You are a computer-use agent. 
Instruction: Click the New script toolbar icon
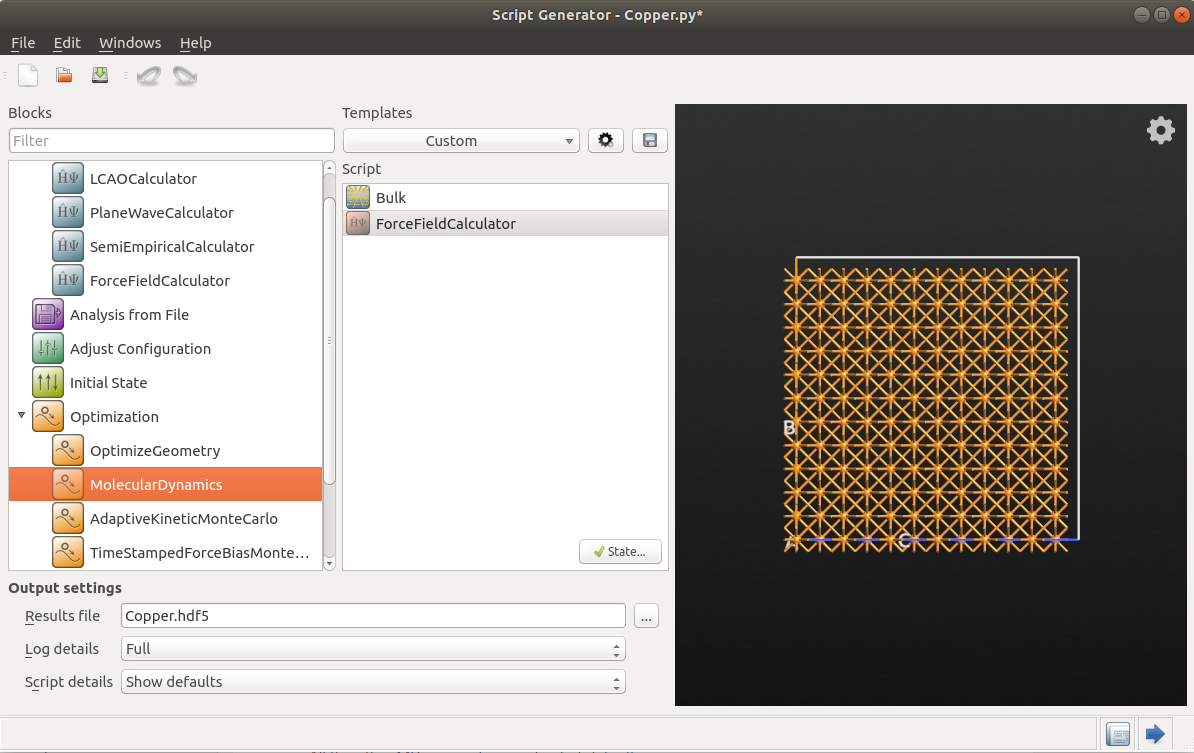tap(28, 75)
